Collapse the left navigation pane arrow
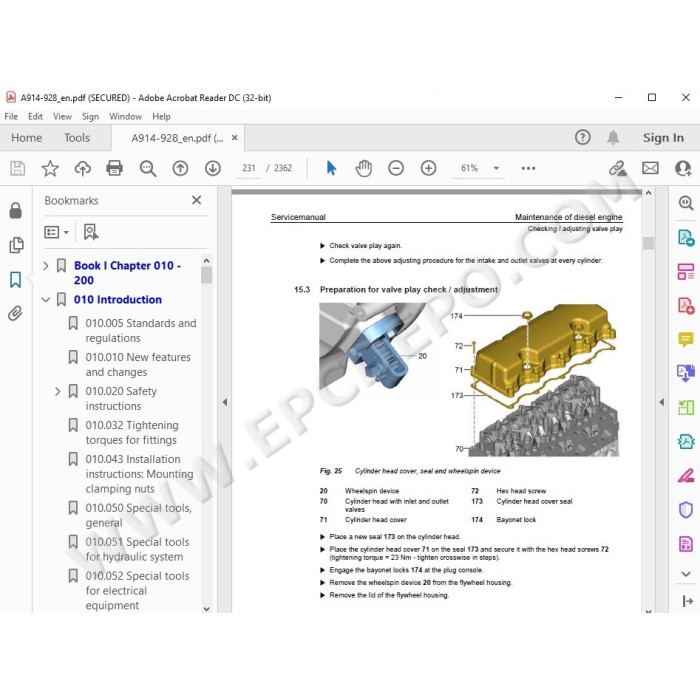700x700 pixels. pyautogui.click(x=225, y=402)
